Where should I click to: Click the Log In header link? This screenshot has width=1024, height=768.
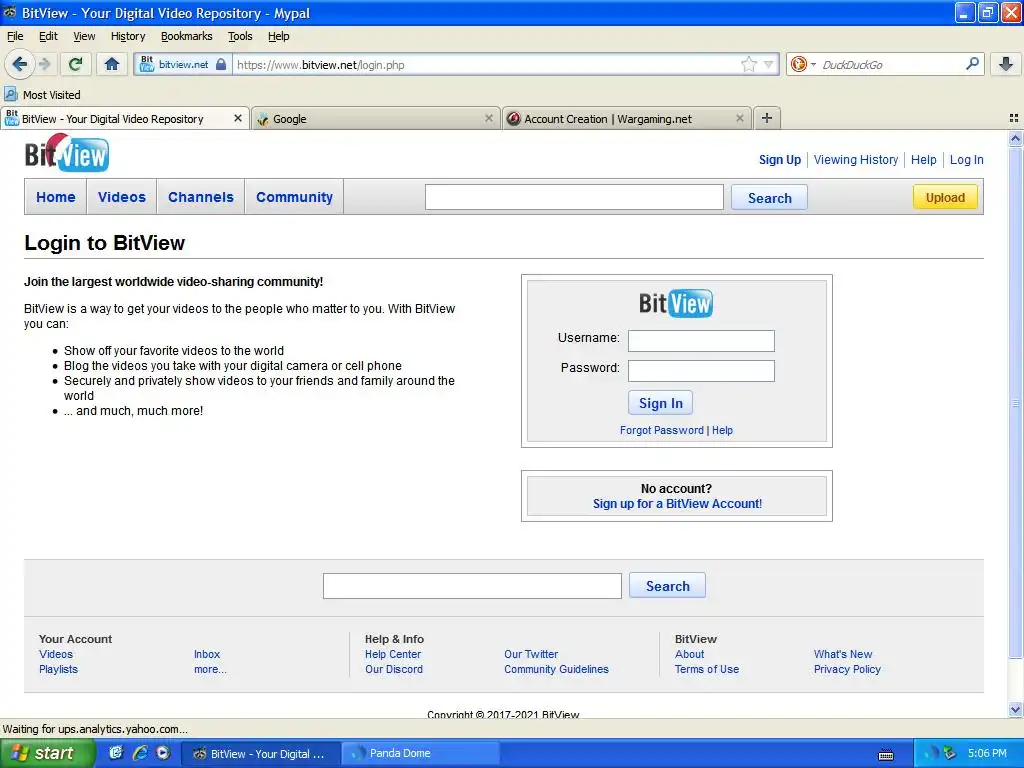[967, 159]
